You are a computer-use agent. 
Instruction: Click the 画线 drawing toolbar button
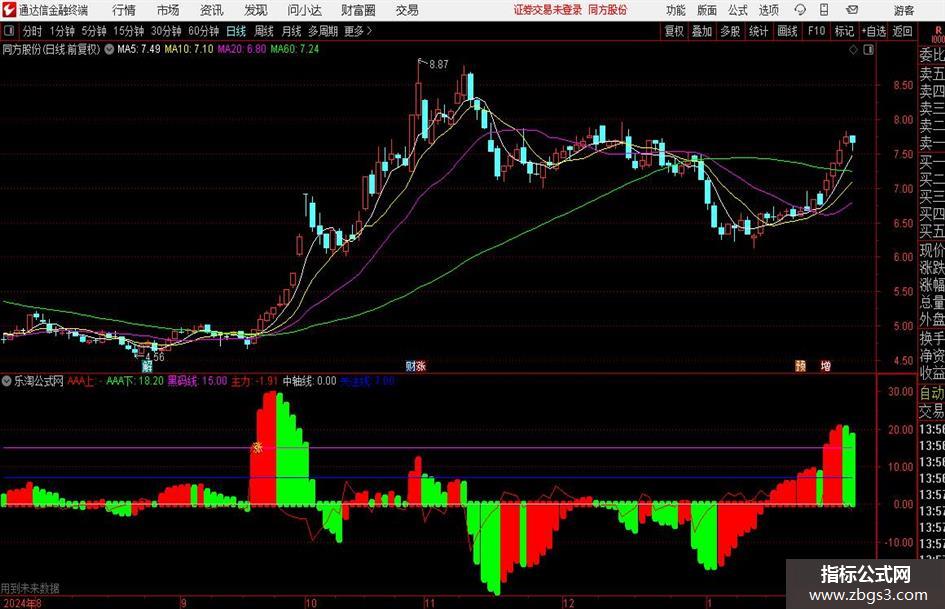pyautogui.click(x=787, y=31)
